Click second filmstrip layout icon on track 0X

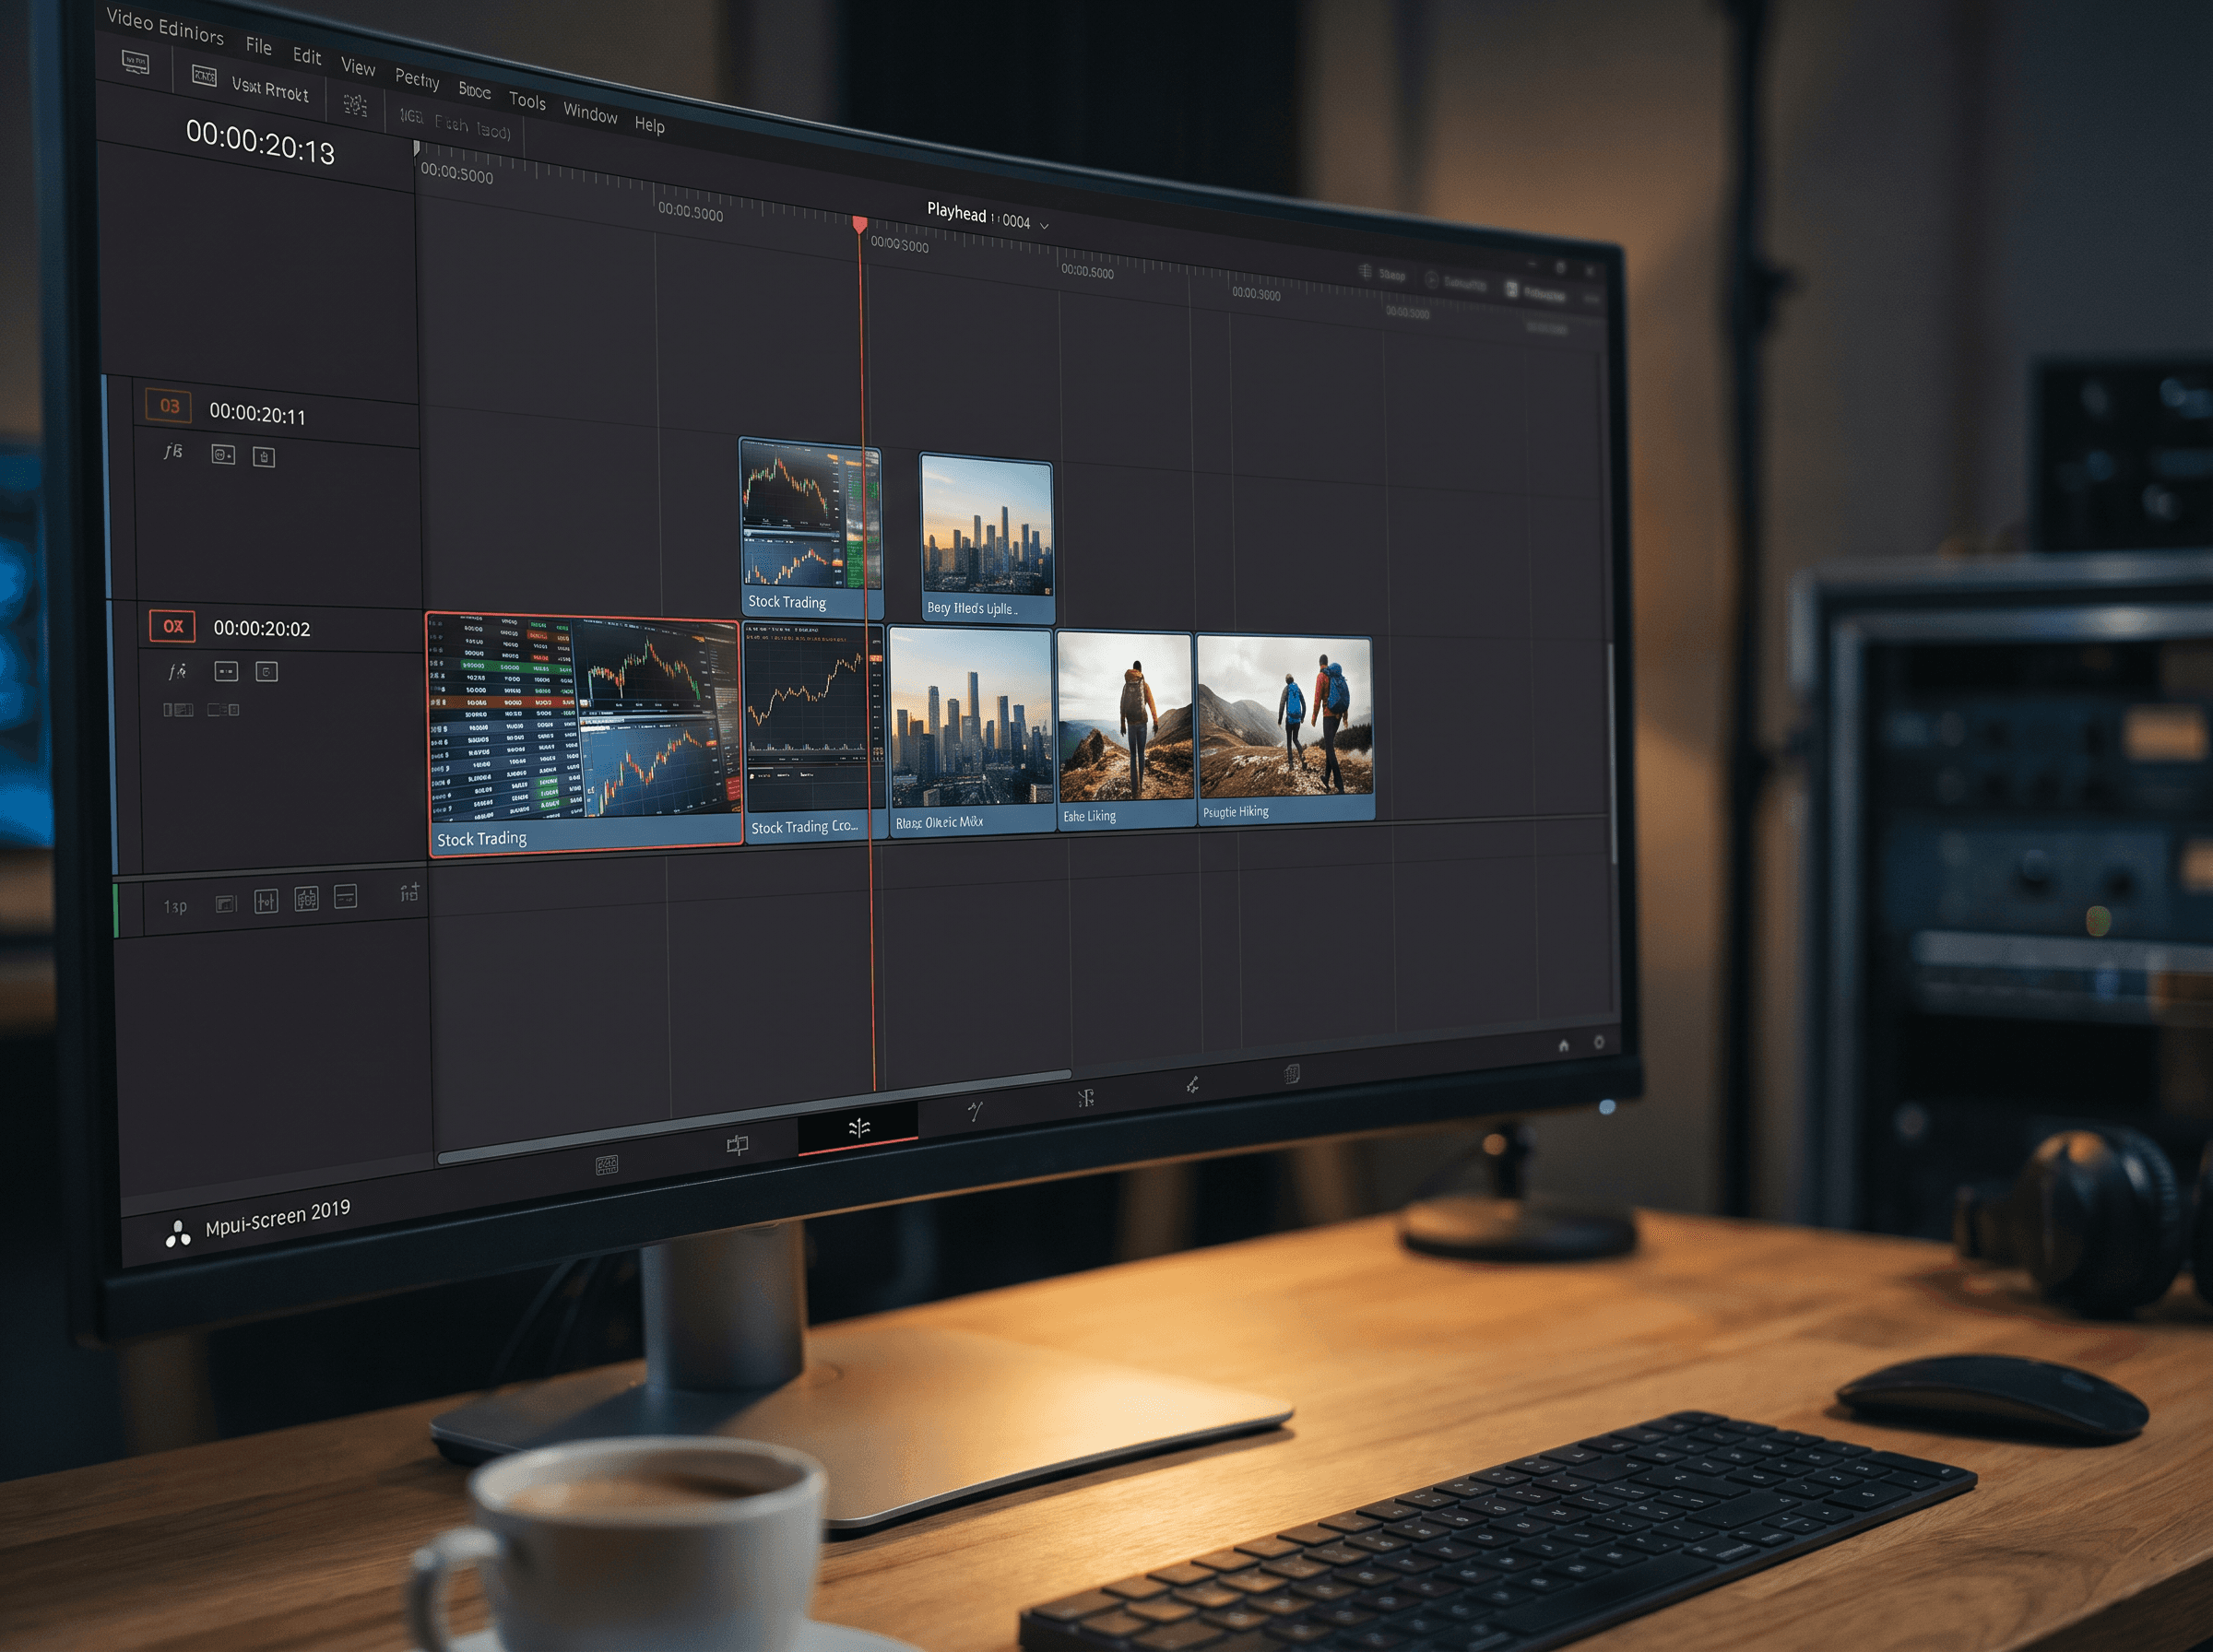[223, 709]
